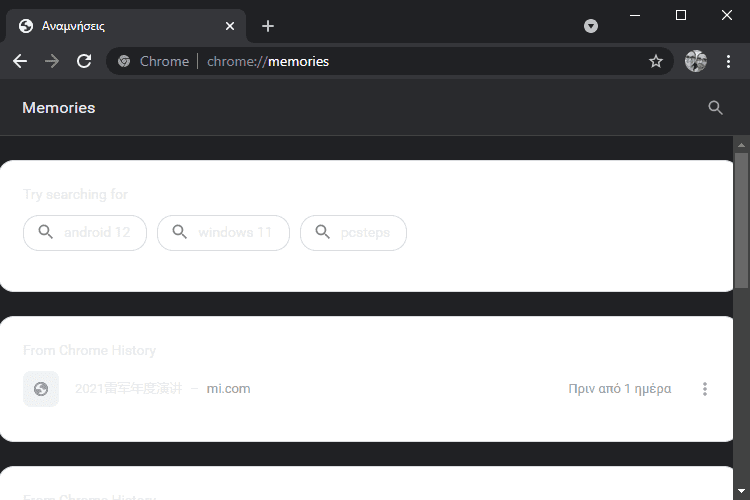Viewport: 750px width, 500px height.
Task: Bookmark this page with the star icon
Action: click(656, 61)
